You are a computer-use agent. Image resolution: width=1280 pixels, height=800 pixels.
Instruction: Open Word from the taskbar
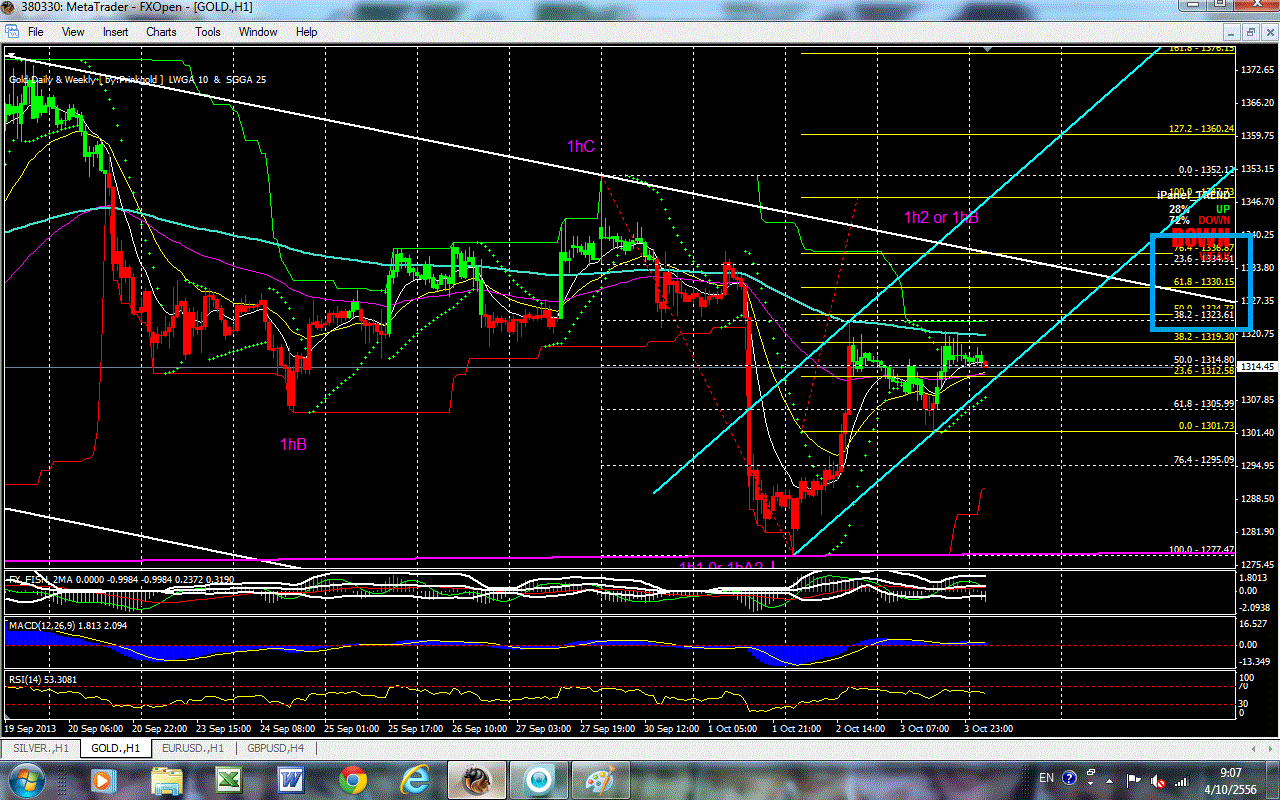pos(290,778)
